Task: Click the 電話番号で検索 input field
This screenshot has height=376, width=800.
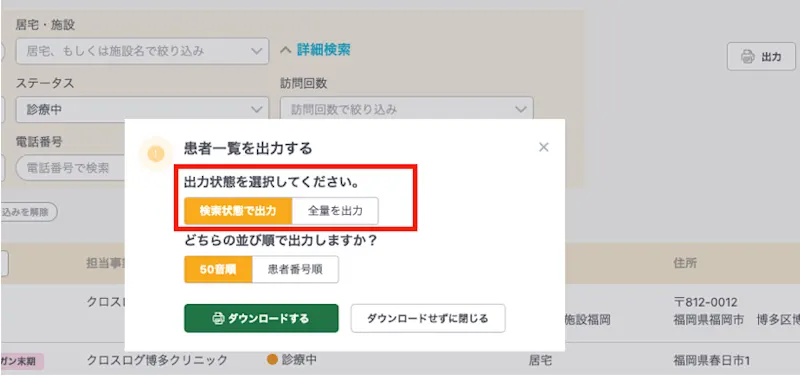Action: pos(70,168)
